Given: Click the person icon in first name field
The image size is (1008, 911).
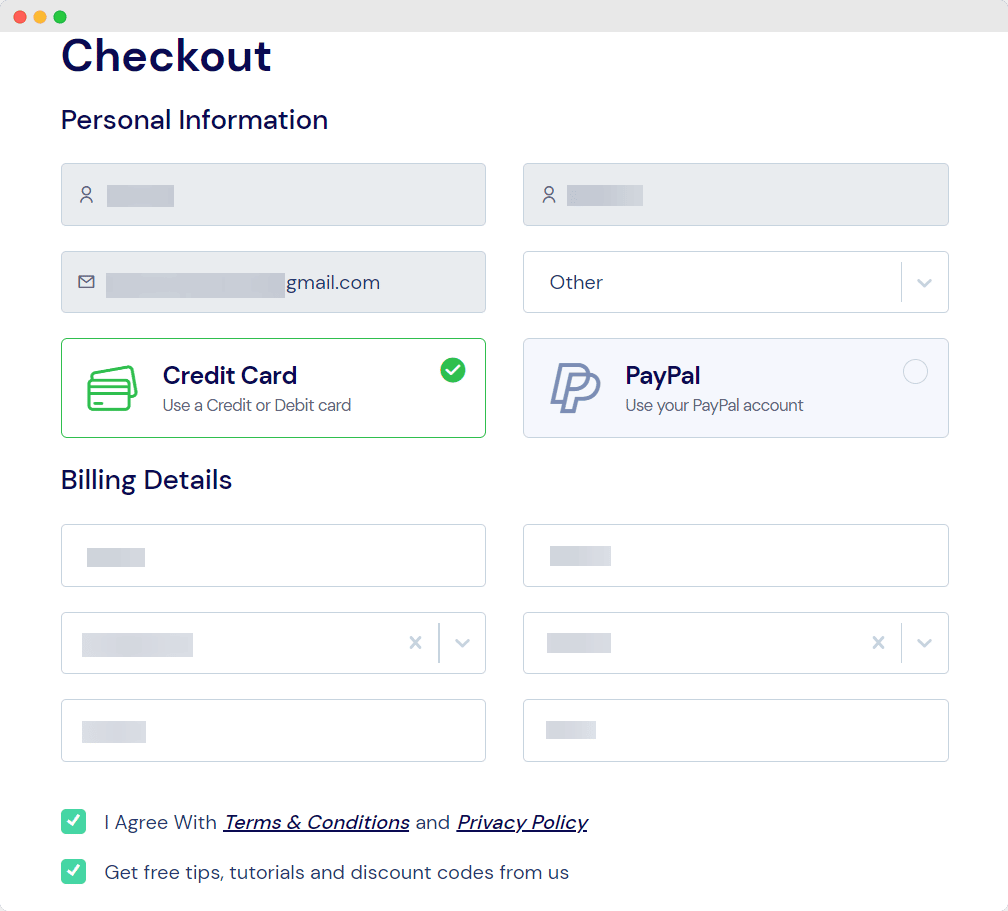Looking at the screenshot, I should coord(85,194).
